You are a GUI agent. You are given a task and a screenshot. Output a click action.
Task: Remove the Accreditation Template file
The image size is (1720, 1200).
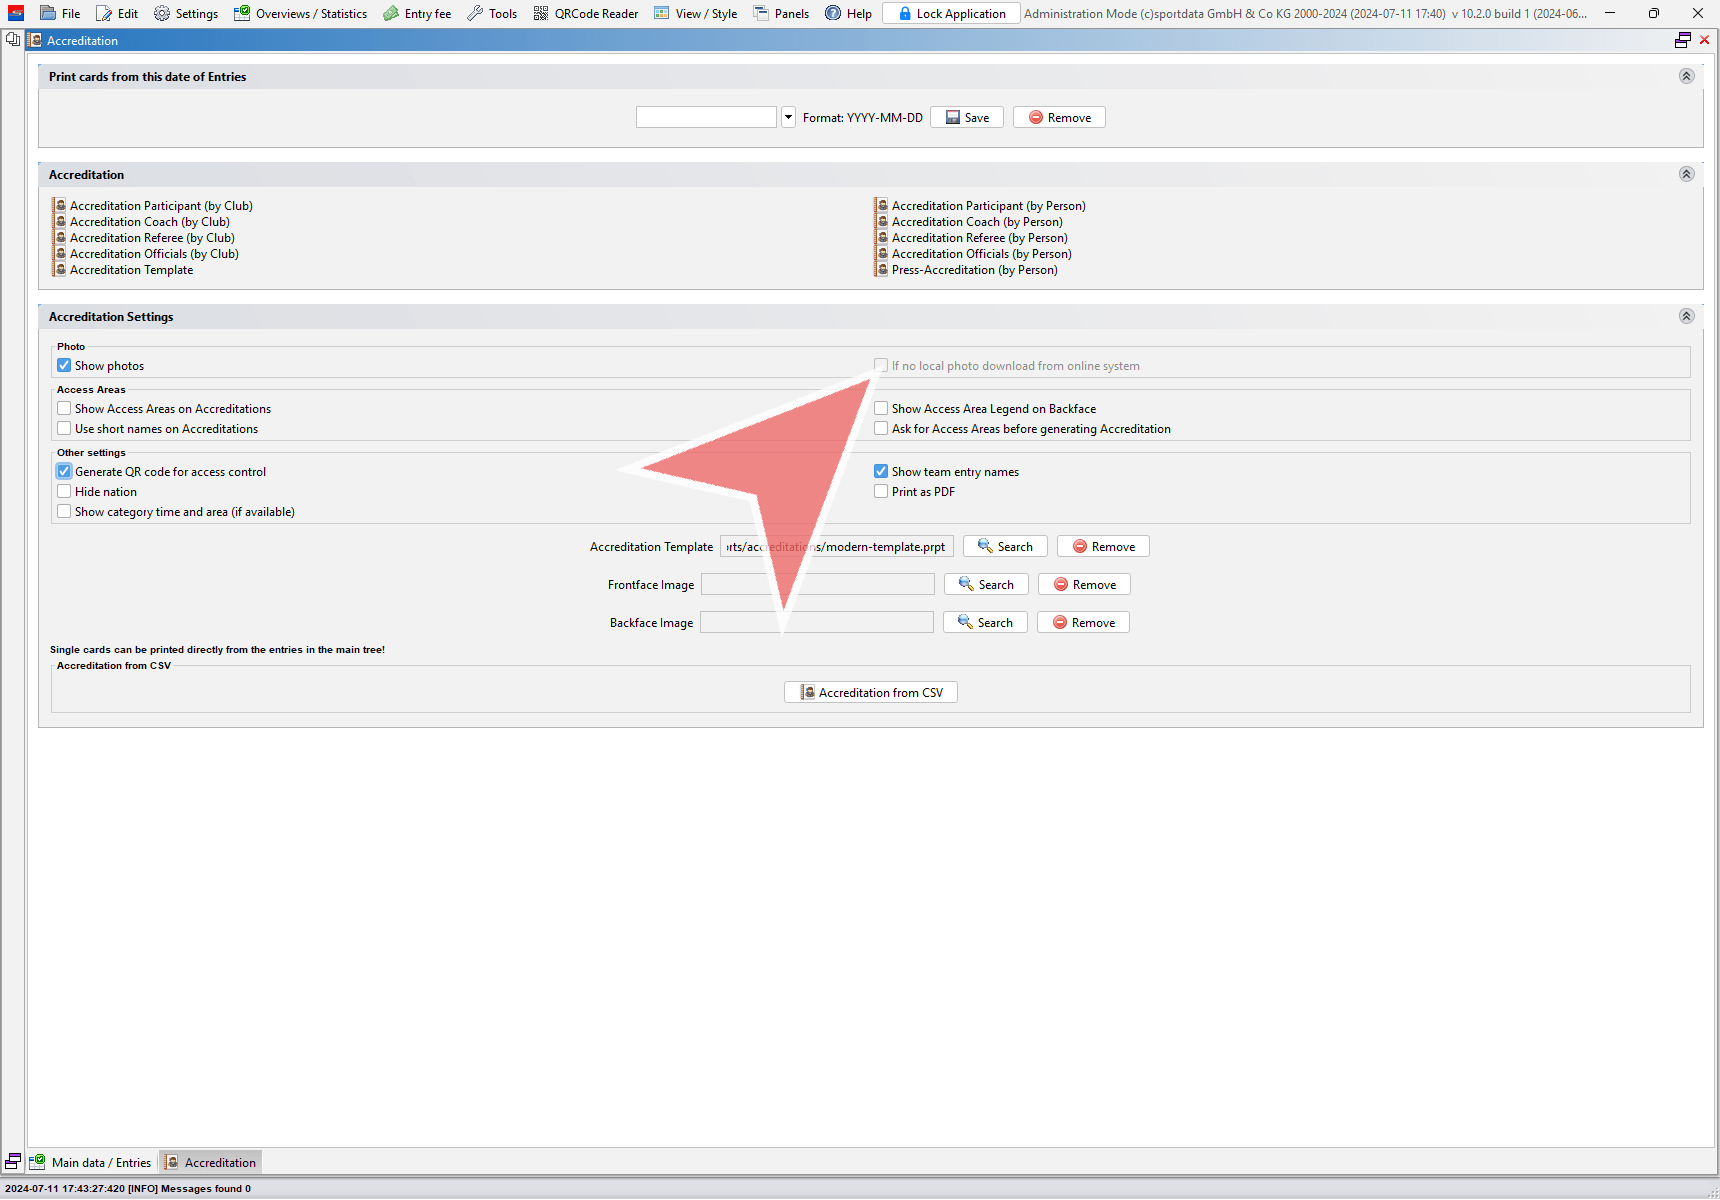1103,547
